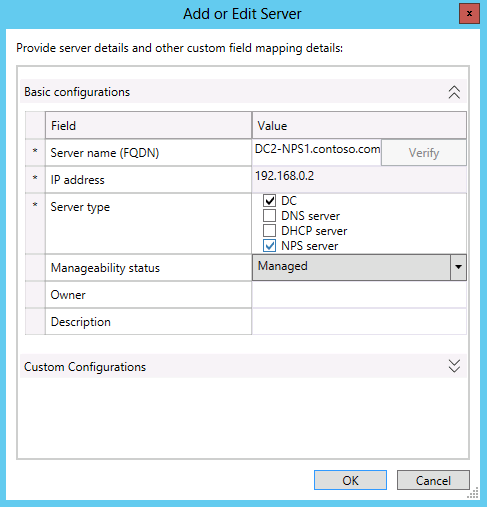This screenshot has width=487, height=507.
Task: Click the Owner value field
Action: pyautogui.click(x=359, y=295)
